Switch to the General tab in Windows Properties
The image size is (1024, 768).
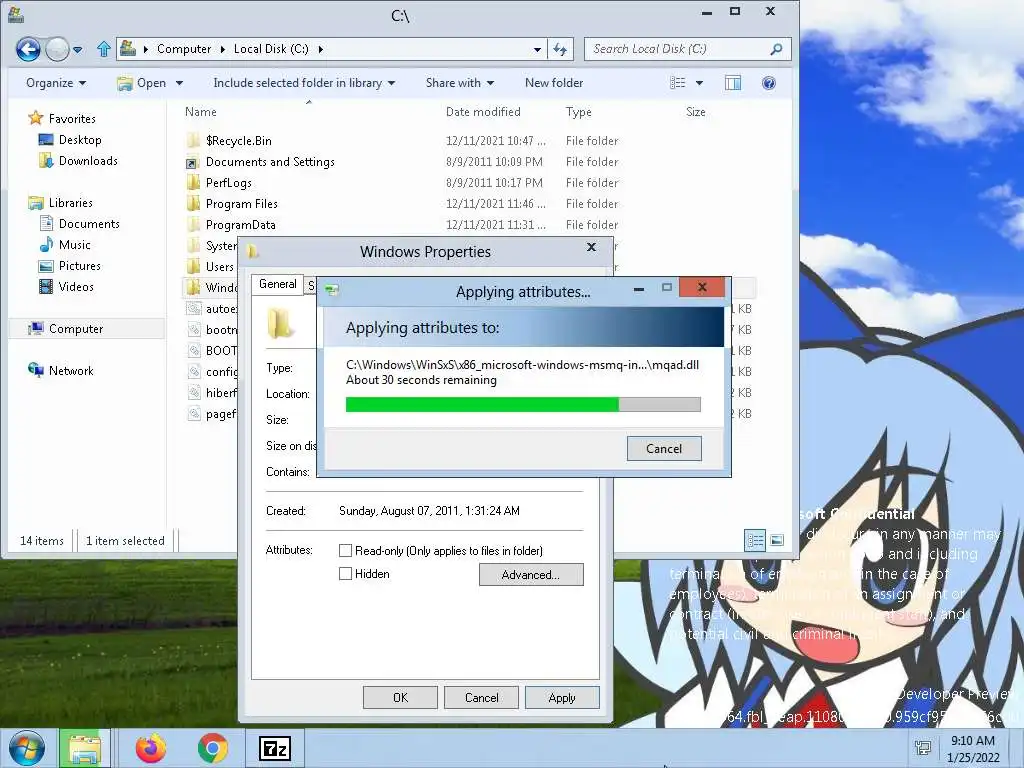(x=278, y=284)
